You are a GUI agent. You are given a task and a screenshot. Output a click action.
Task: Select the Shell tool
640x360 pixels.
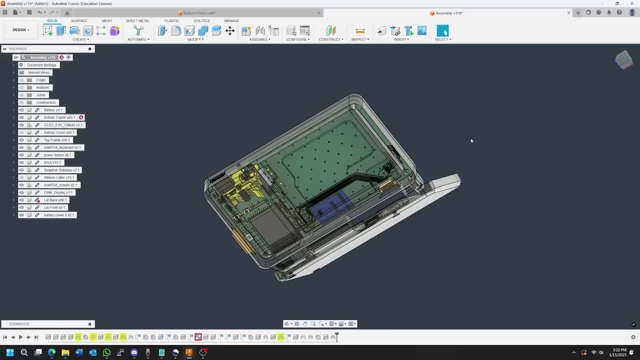(189, 31)
